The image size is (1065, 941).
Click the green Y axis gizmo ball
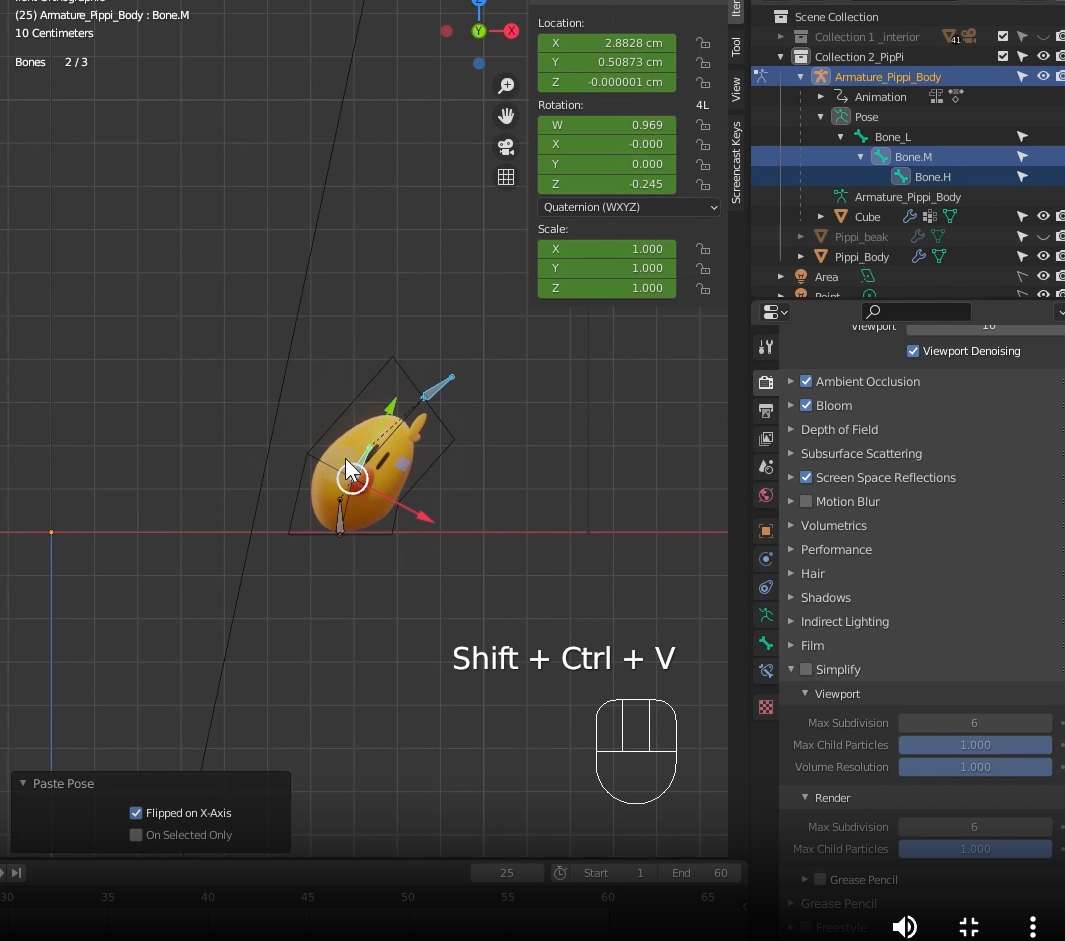point(479,31)
